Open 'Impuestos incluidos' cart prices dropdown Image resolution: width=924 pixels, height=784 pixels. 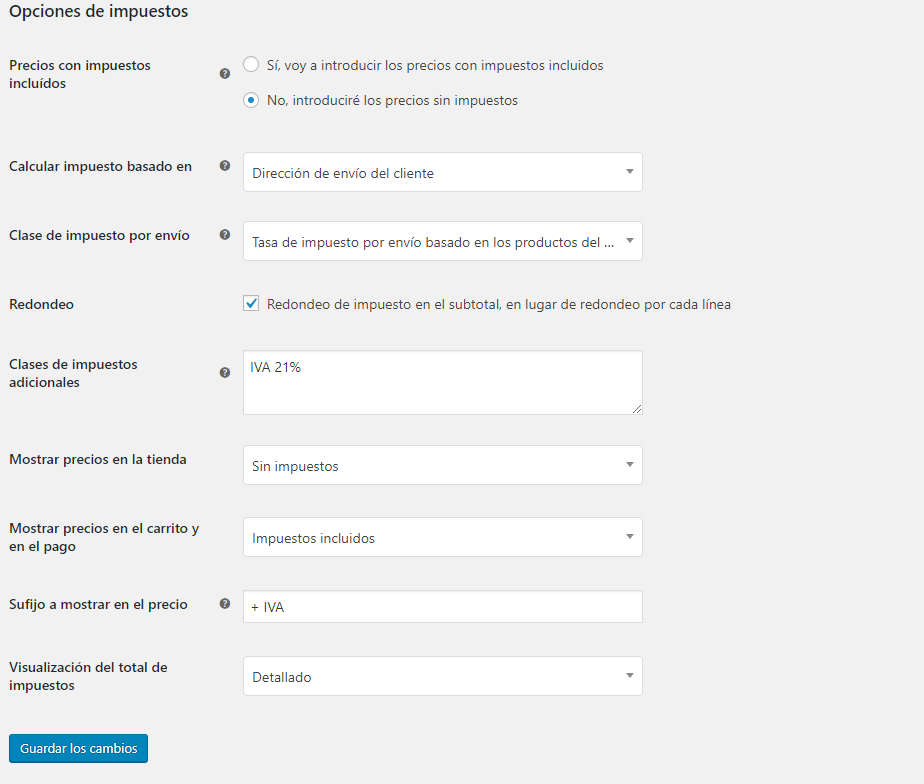click(x=443, y=537)
